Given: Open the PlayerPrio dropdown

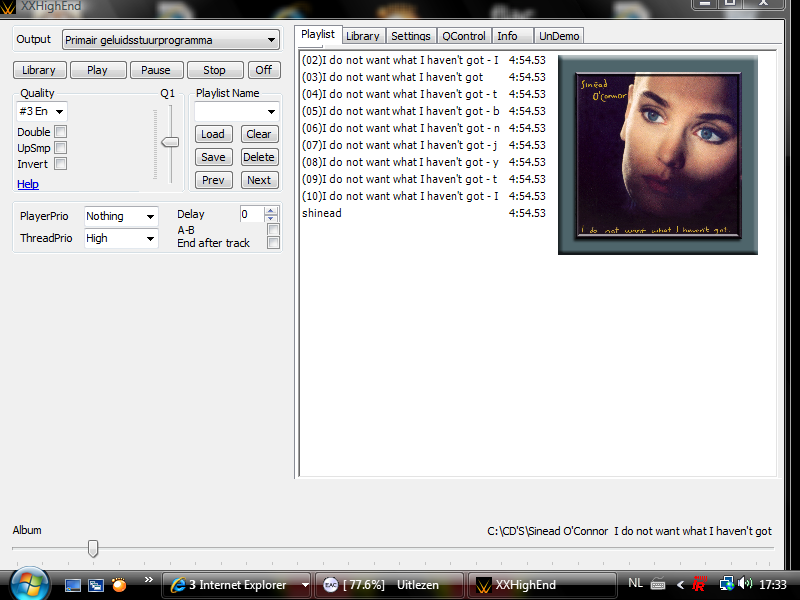Looking at the screenshot, I should (x=121, y=216).
